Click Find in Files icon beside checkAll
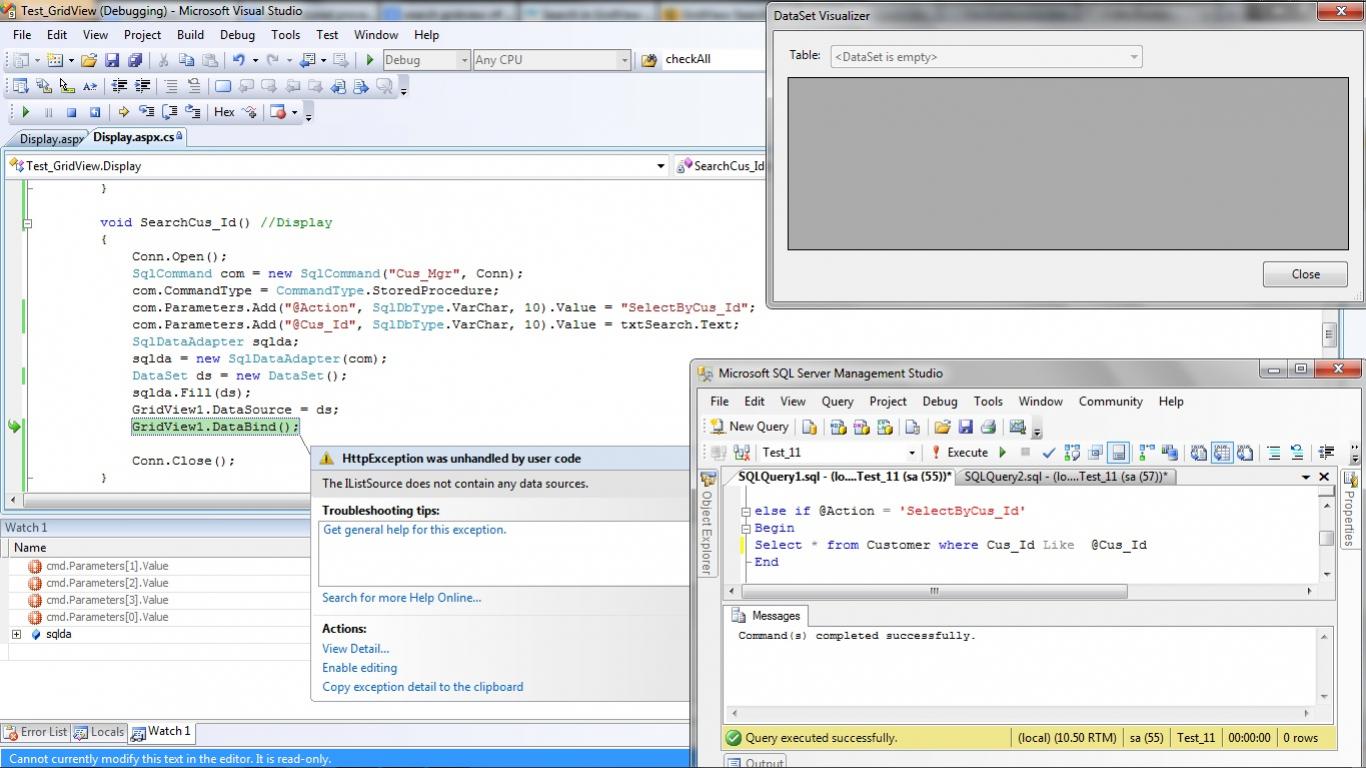This screenshot has height=768, width=1366. click(x=648, y=60)
